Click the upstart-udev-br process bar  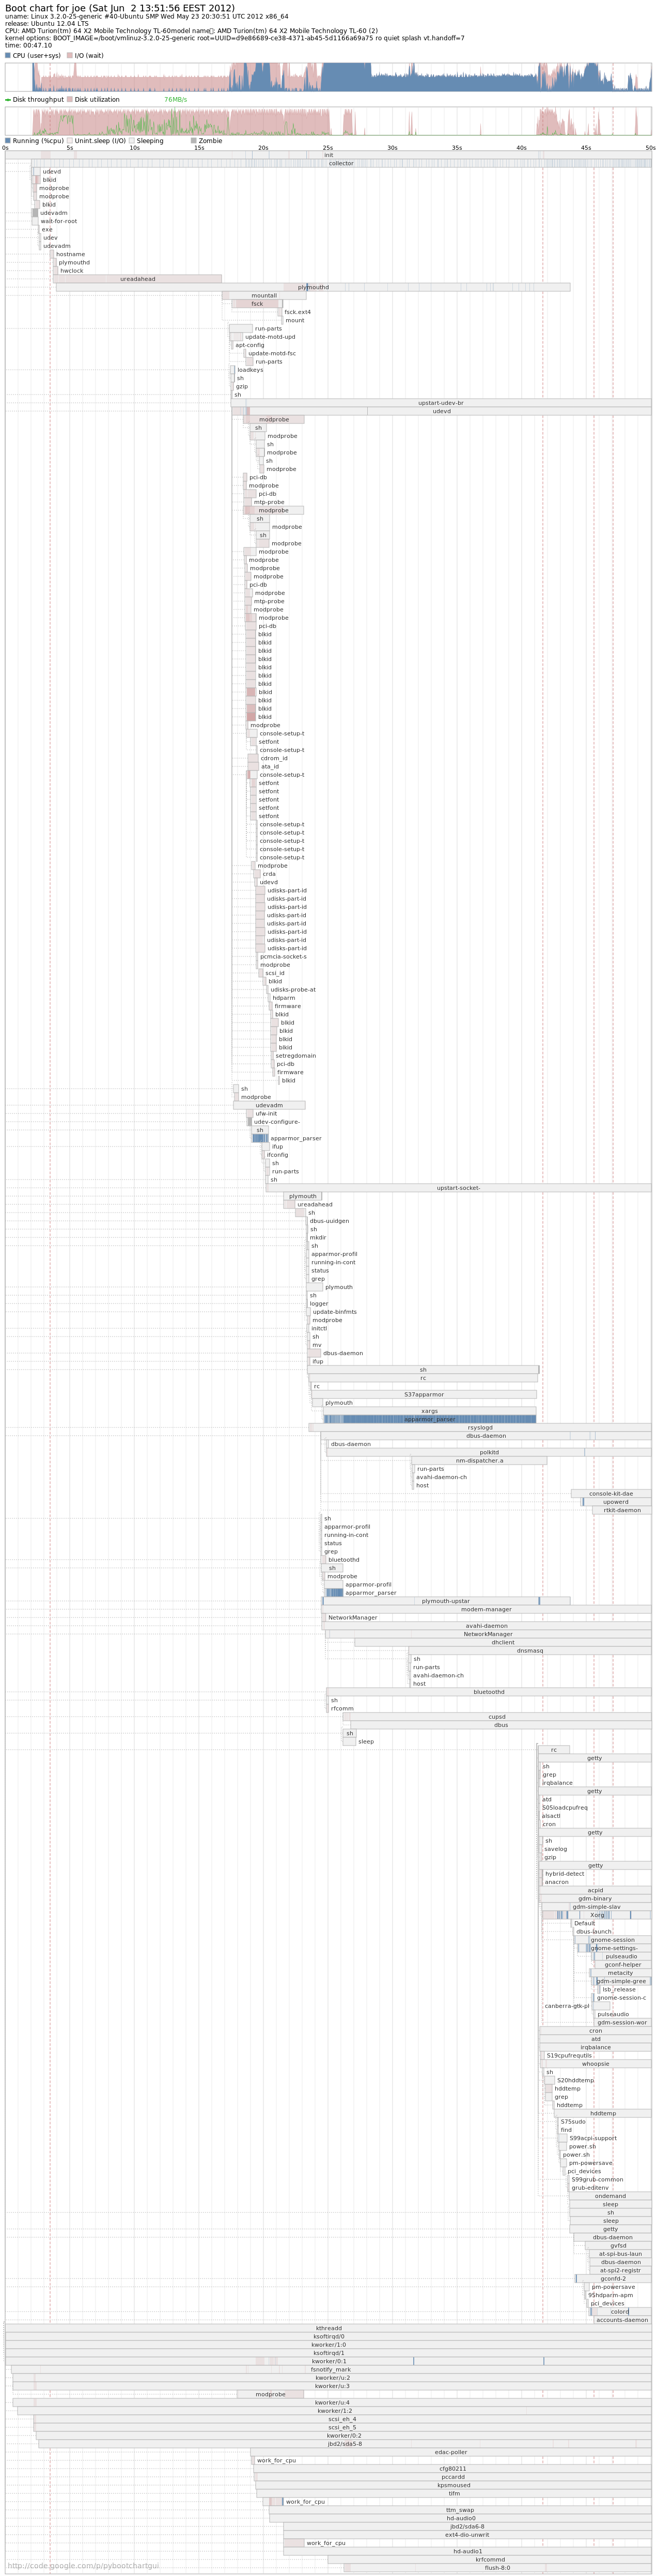point(441,403)
